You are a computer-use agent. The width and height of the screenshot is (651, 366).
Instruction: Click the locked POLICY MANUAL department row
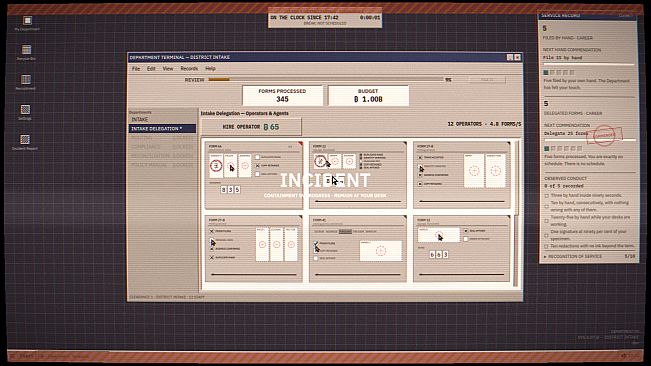pyautogui.click(x=162, y=165)
